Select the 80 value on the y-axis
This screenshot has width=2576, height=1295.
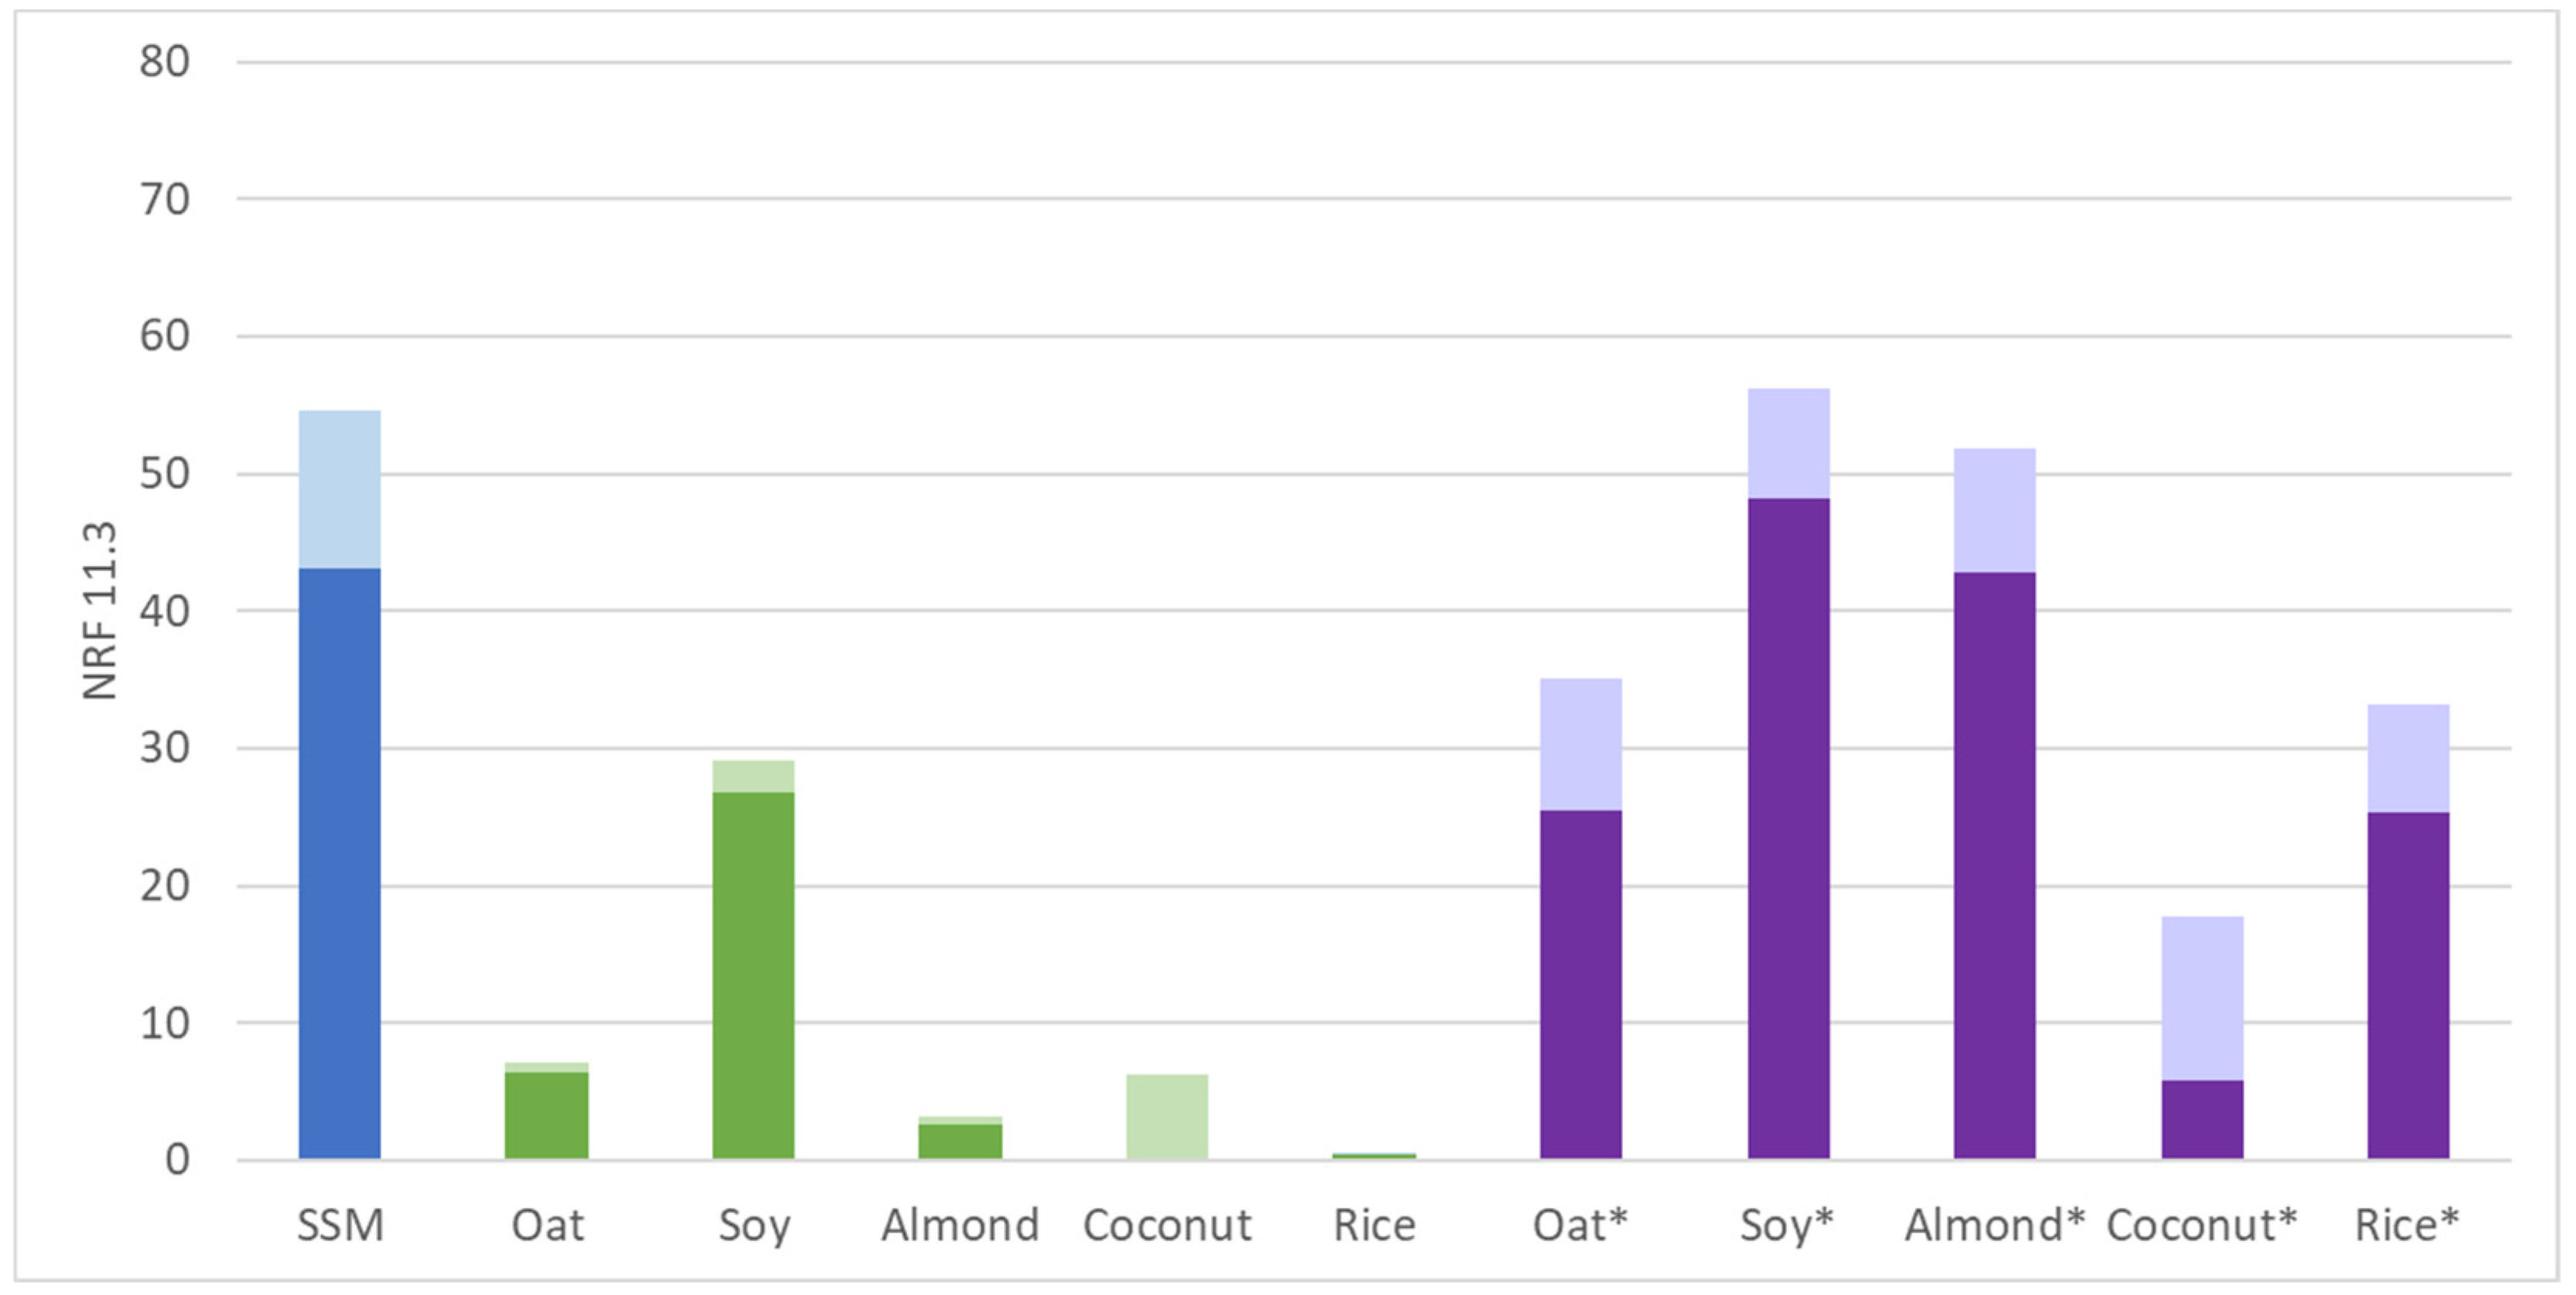click(x=165, y=62)
